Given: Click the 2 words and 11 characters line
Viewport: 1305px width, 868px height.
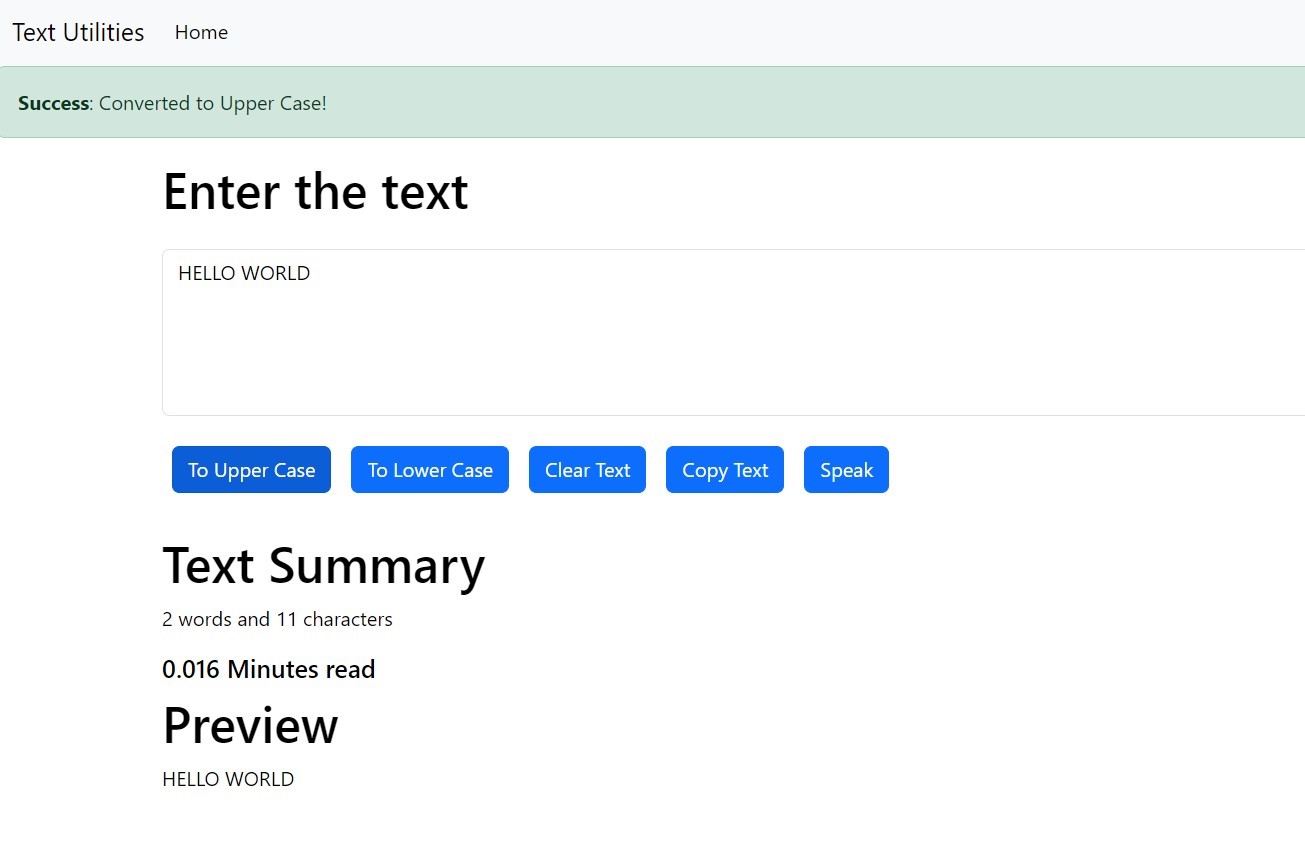Looking at the screenshot, I should (277, 620).
